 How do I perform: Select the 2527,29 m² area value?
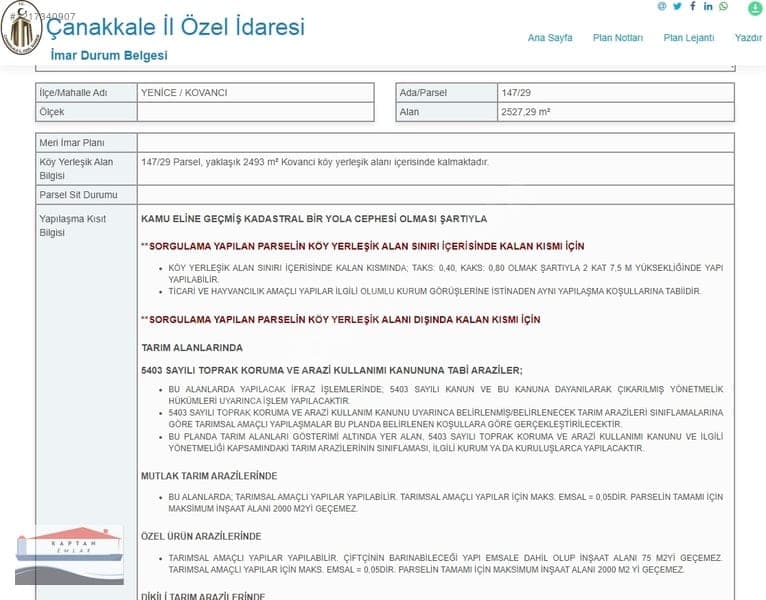click(526, 112)
